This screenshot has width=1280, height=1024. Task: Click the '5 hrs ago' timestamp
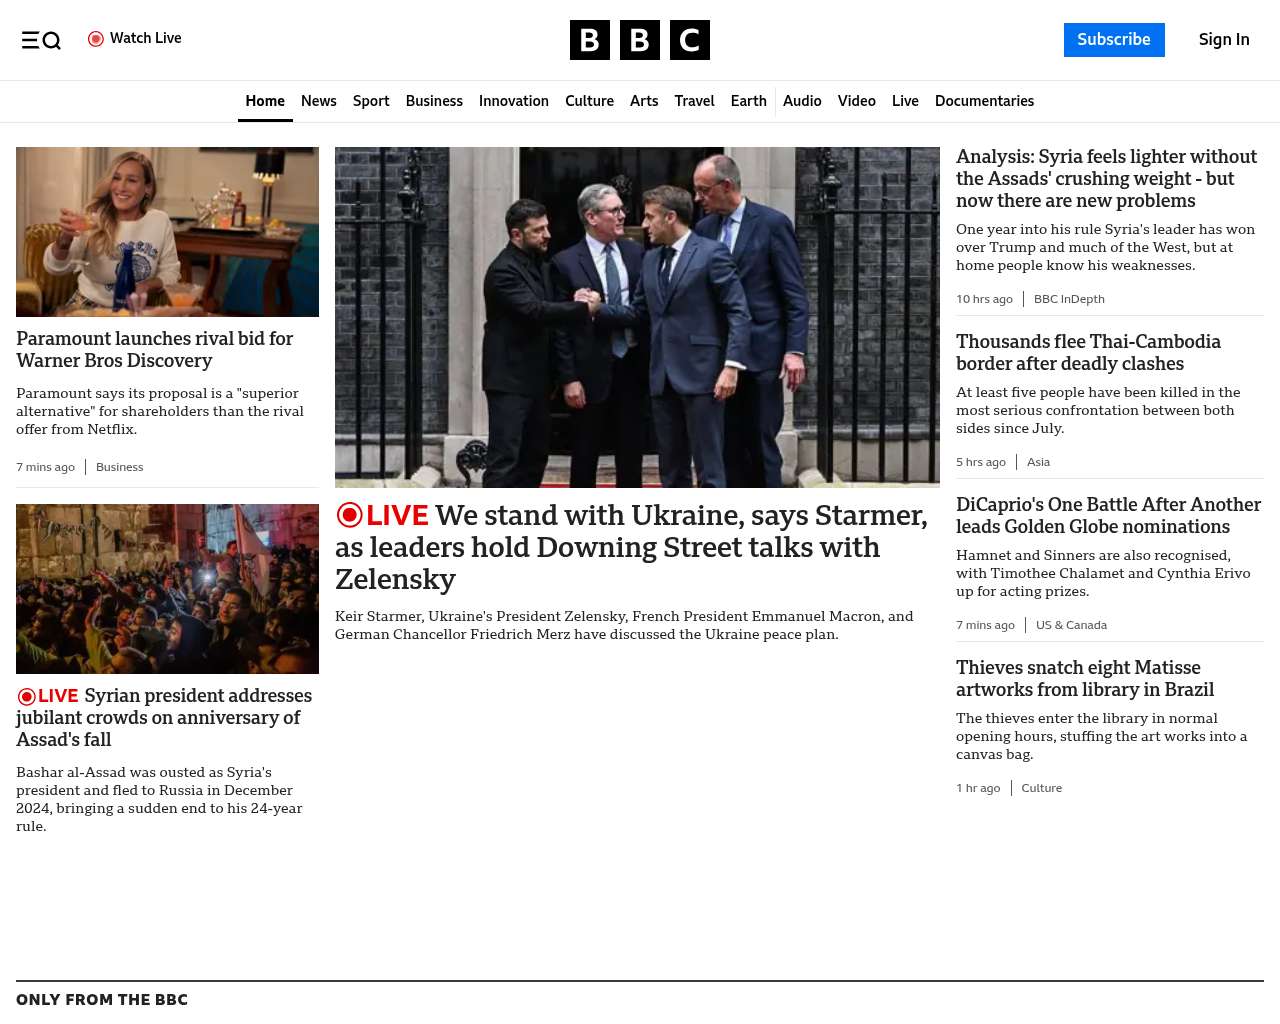point(981,462)
